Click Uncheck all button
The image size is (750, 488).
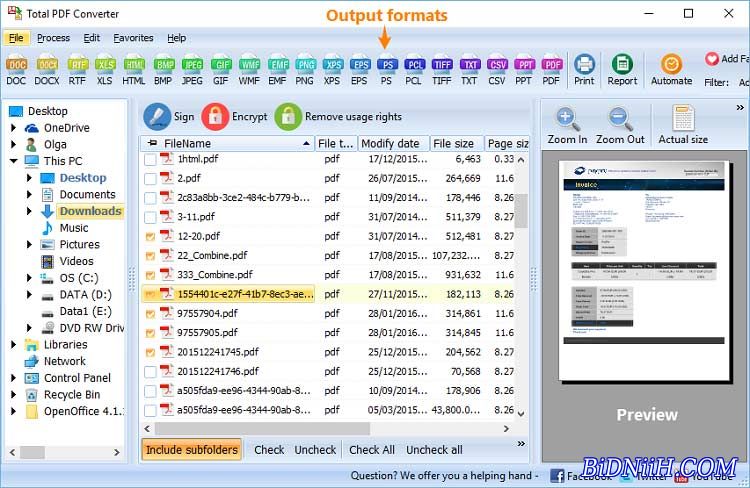point(434,450)
